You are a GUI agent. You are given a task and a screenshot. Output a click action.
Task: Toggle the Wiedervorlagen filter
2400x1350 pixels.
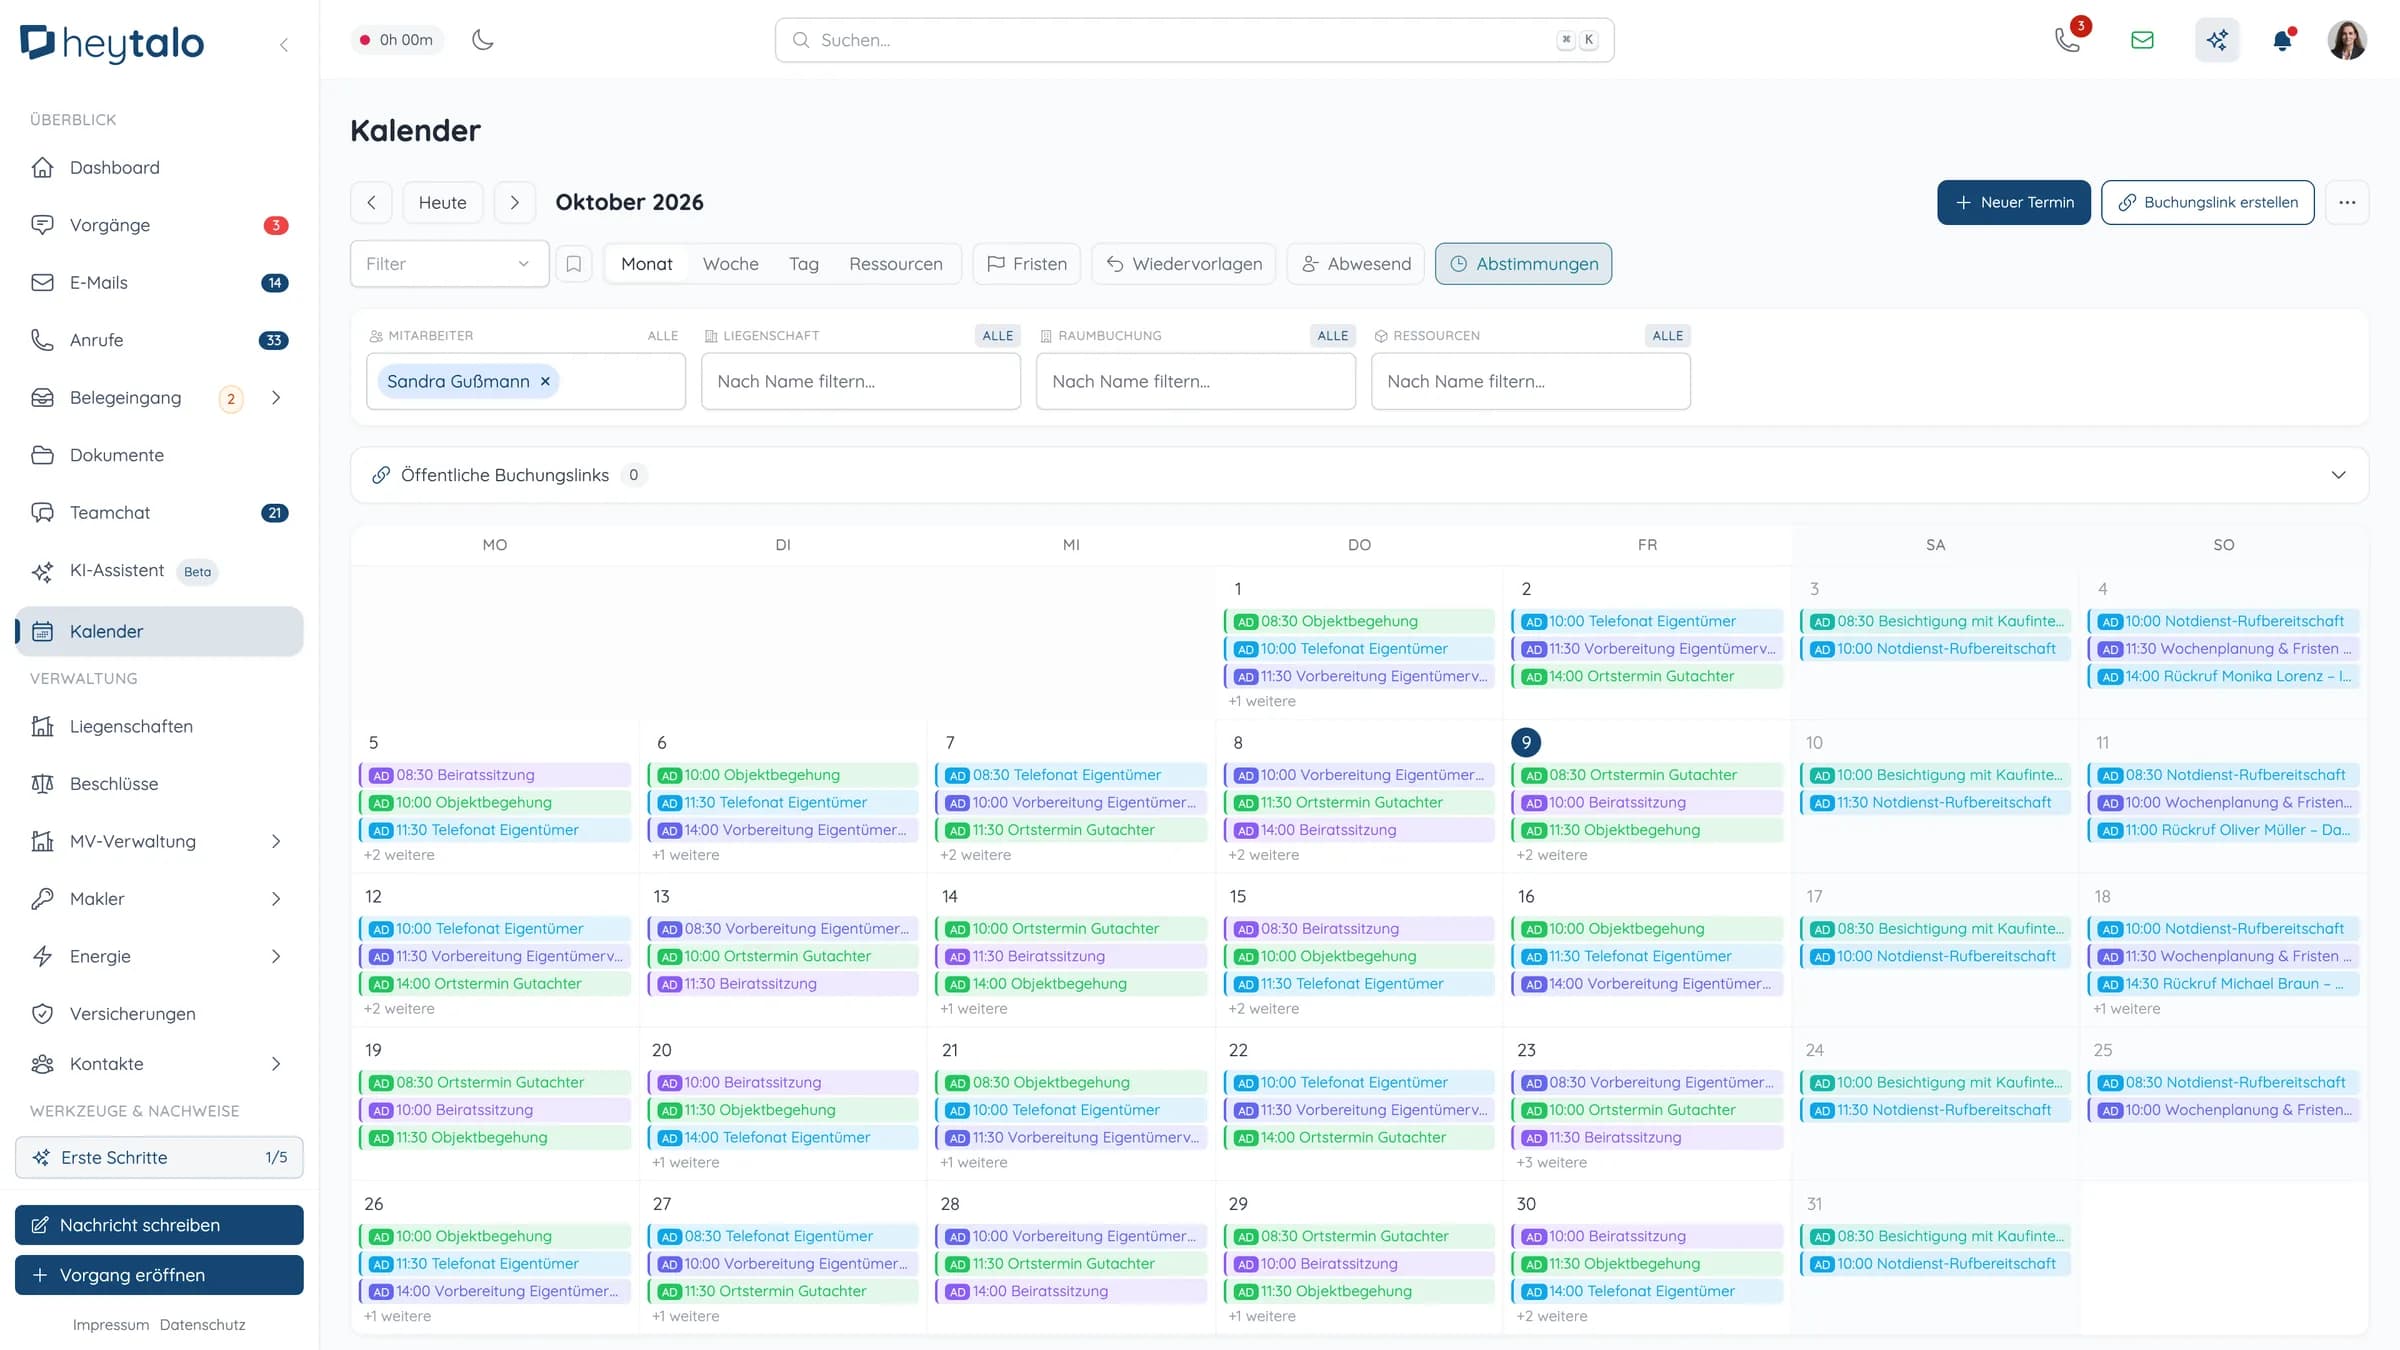coord(1183,264)
